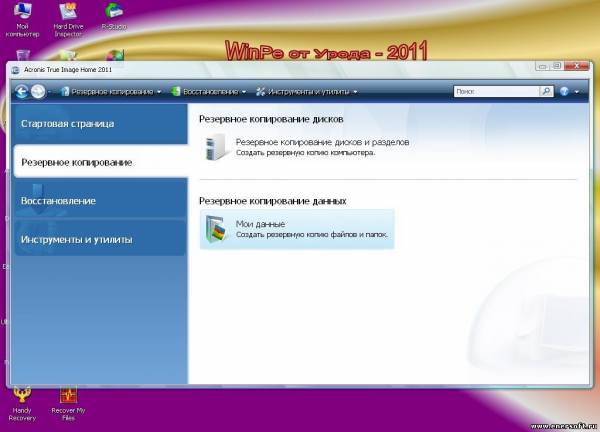Select Стартовая страница in sidebar
Screen dimensions: 600x432
[100, 124]
